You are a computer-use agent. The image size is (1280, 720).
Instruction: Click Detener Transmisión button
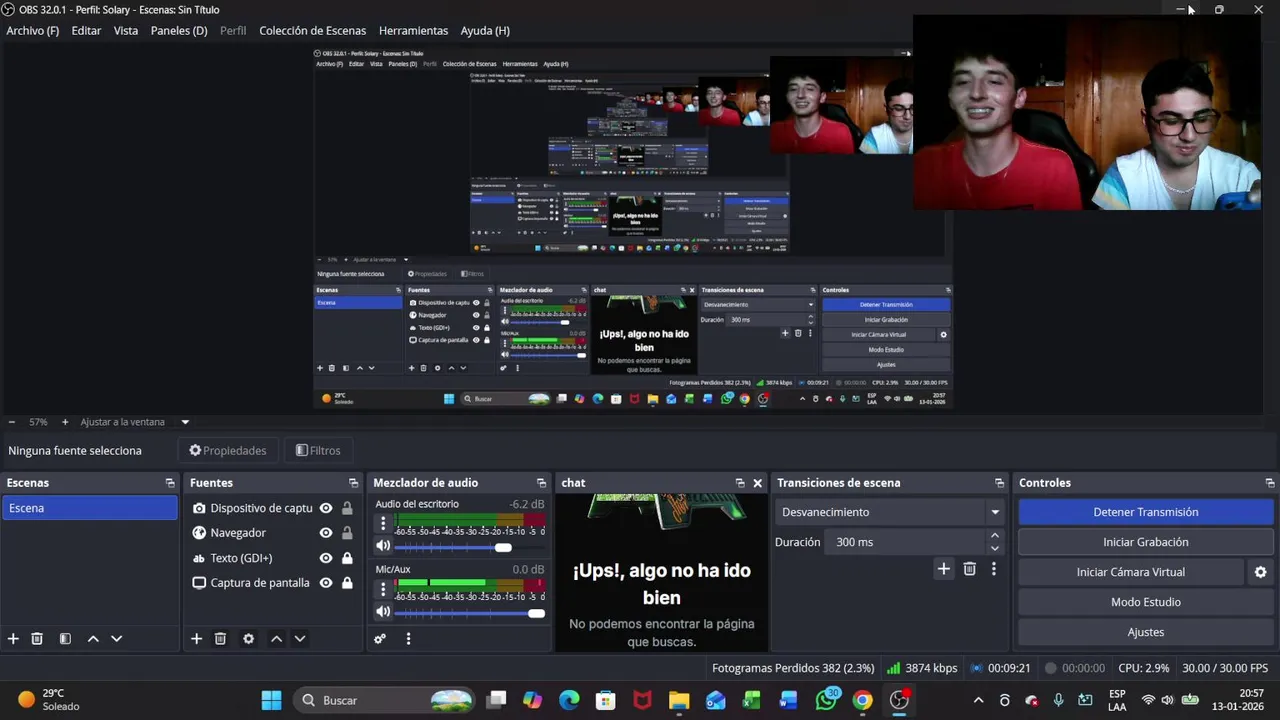pos(1145,512)
